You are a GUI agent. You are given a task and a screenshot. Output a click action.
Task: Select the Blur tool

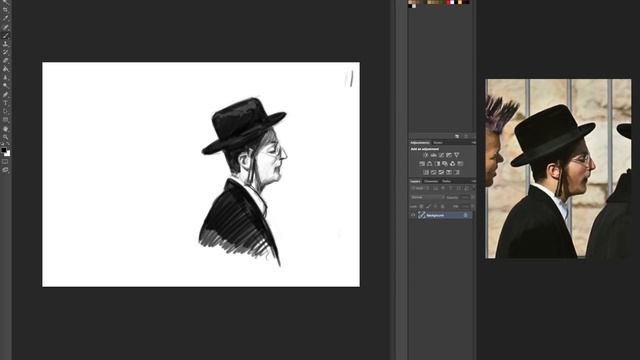pyautogui.click(x=5, y=77)
